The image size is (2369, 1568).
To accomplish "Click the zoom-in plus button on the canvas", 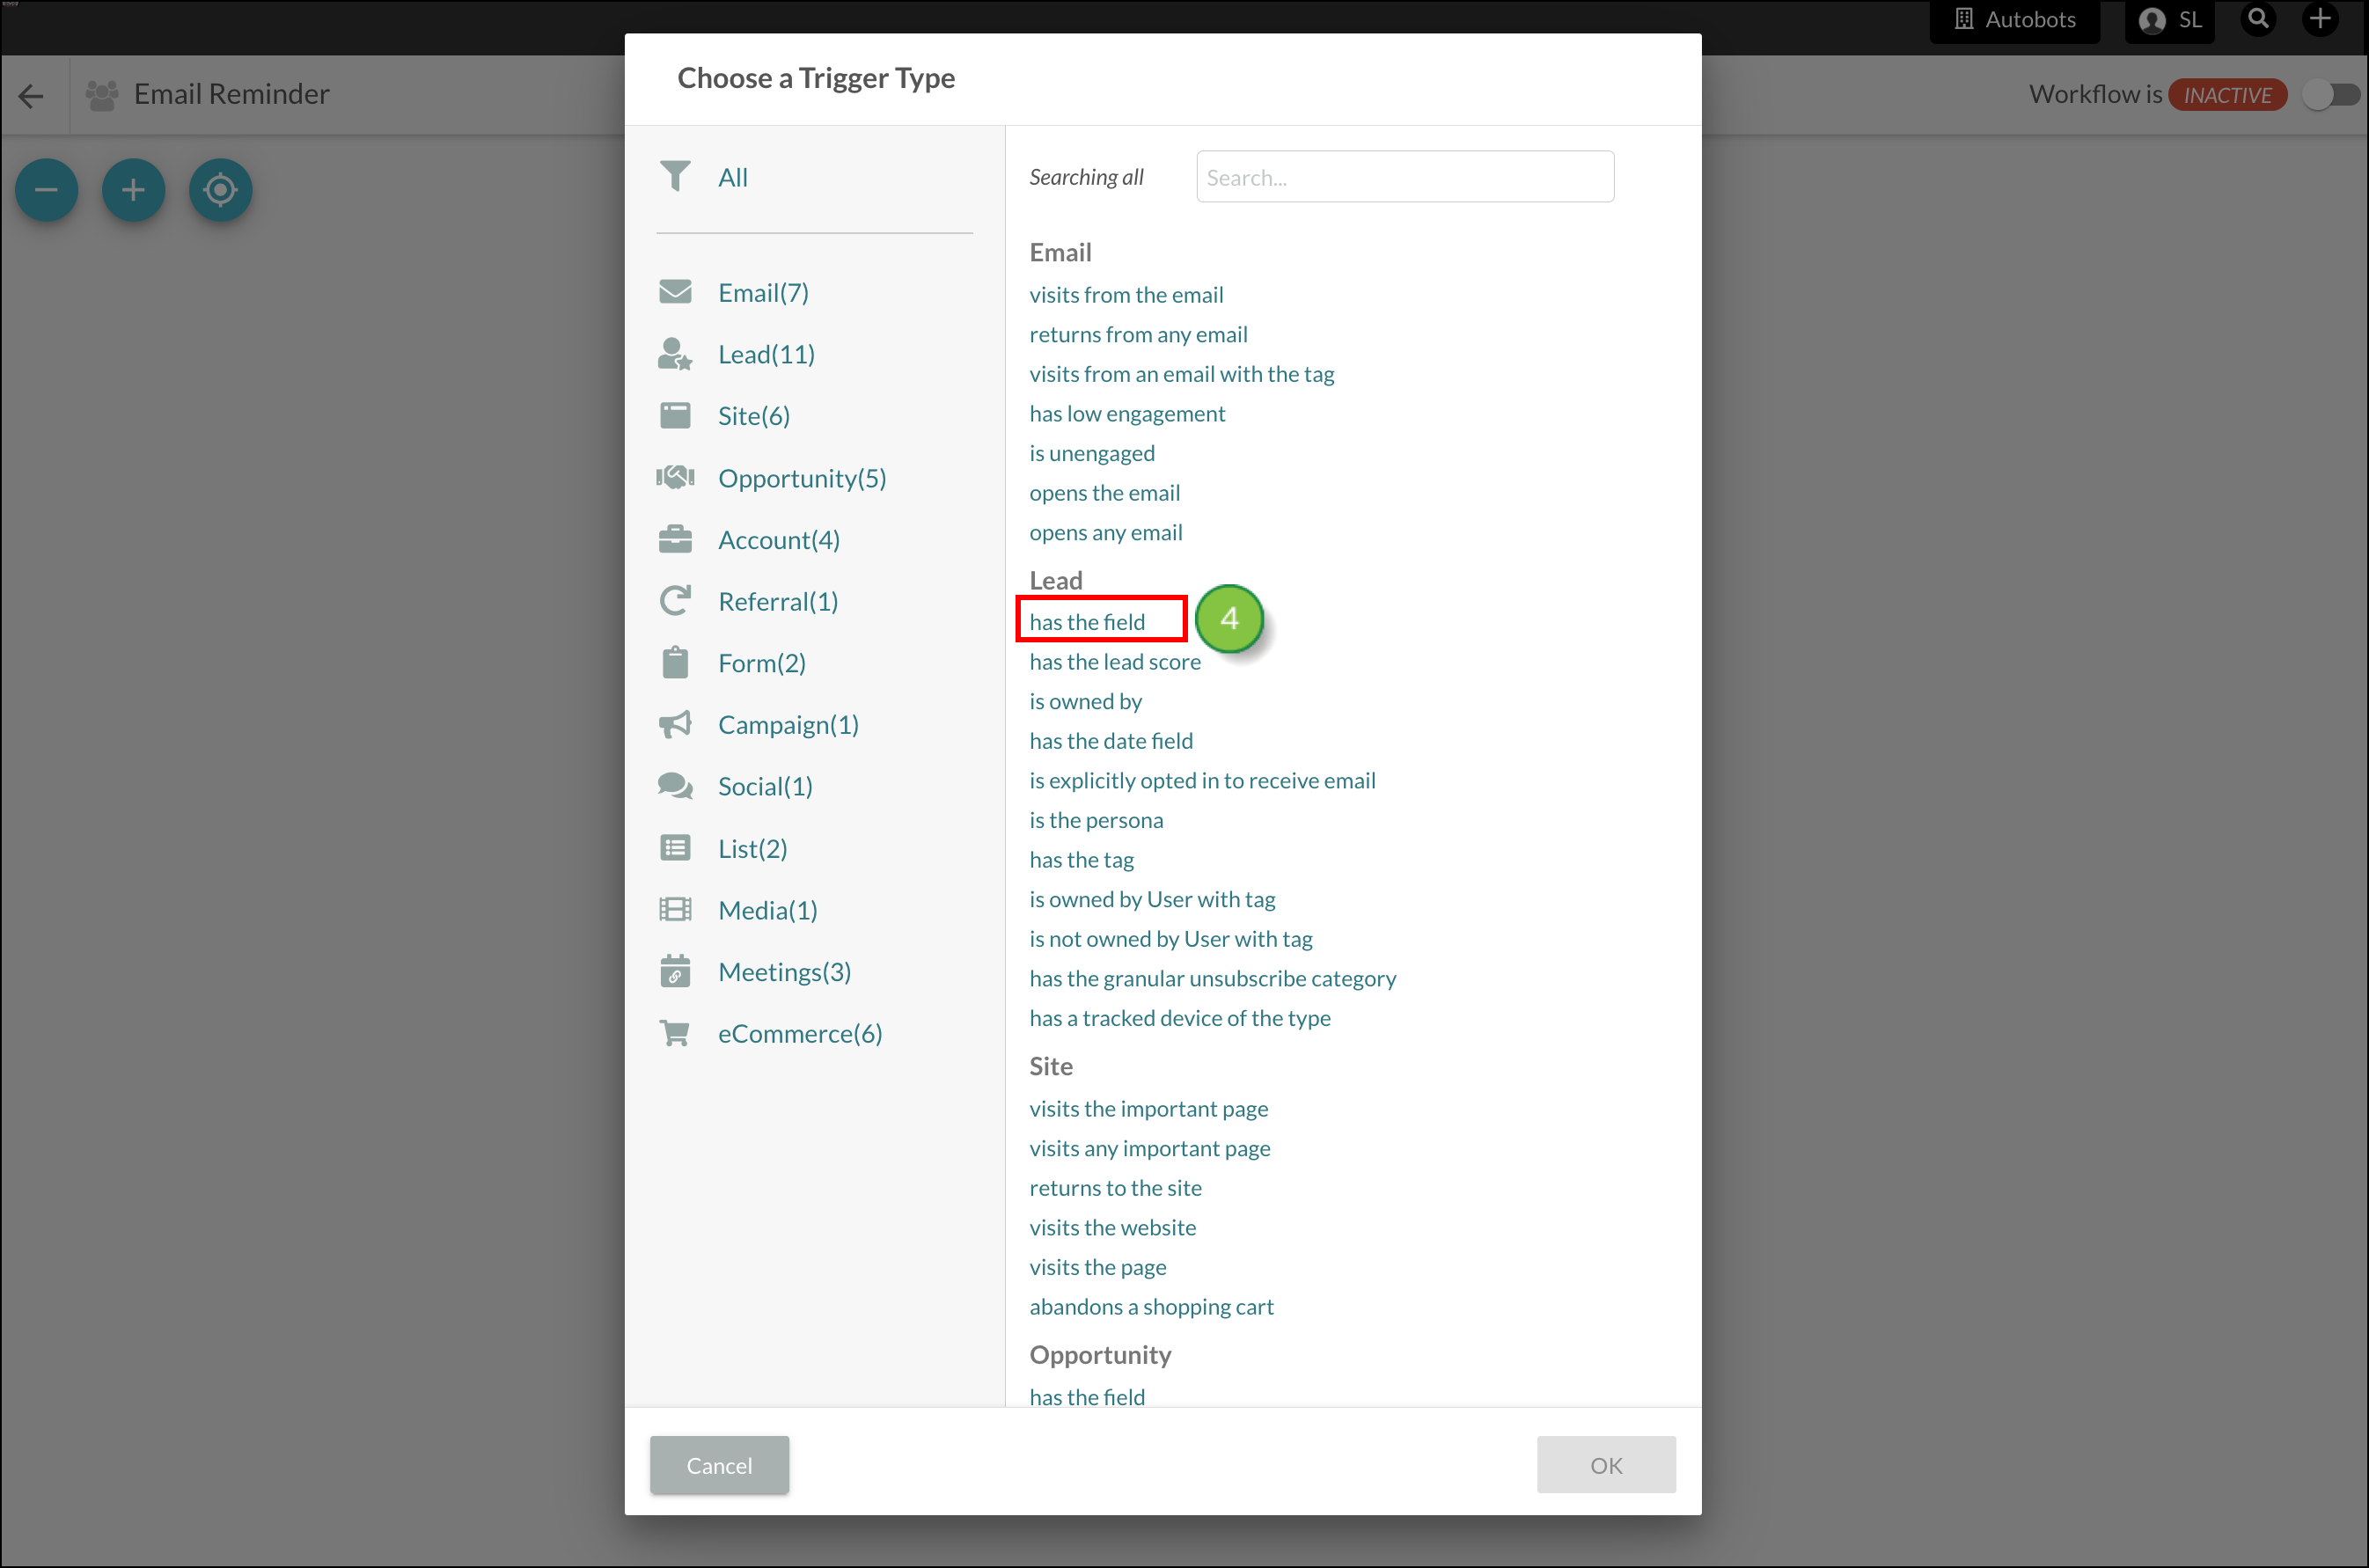I will coord(133,189).
